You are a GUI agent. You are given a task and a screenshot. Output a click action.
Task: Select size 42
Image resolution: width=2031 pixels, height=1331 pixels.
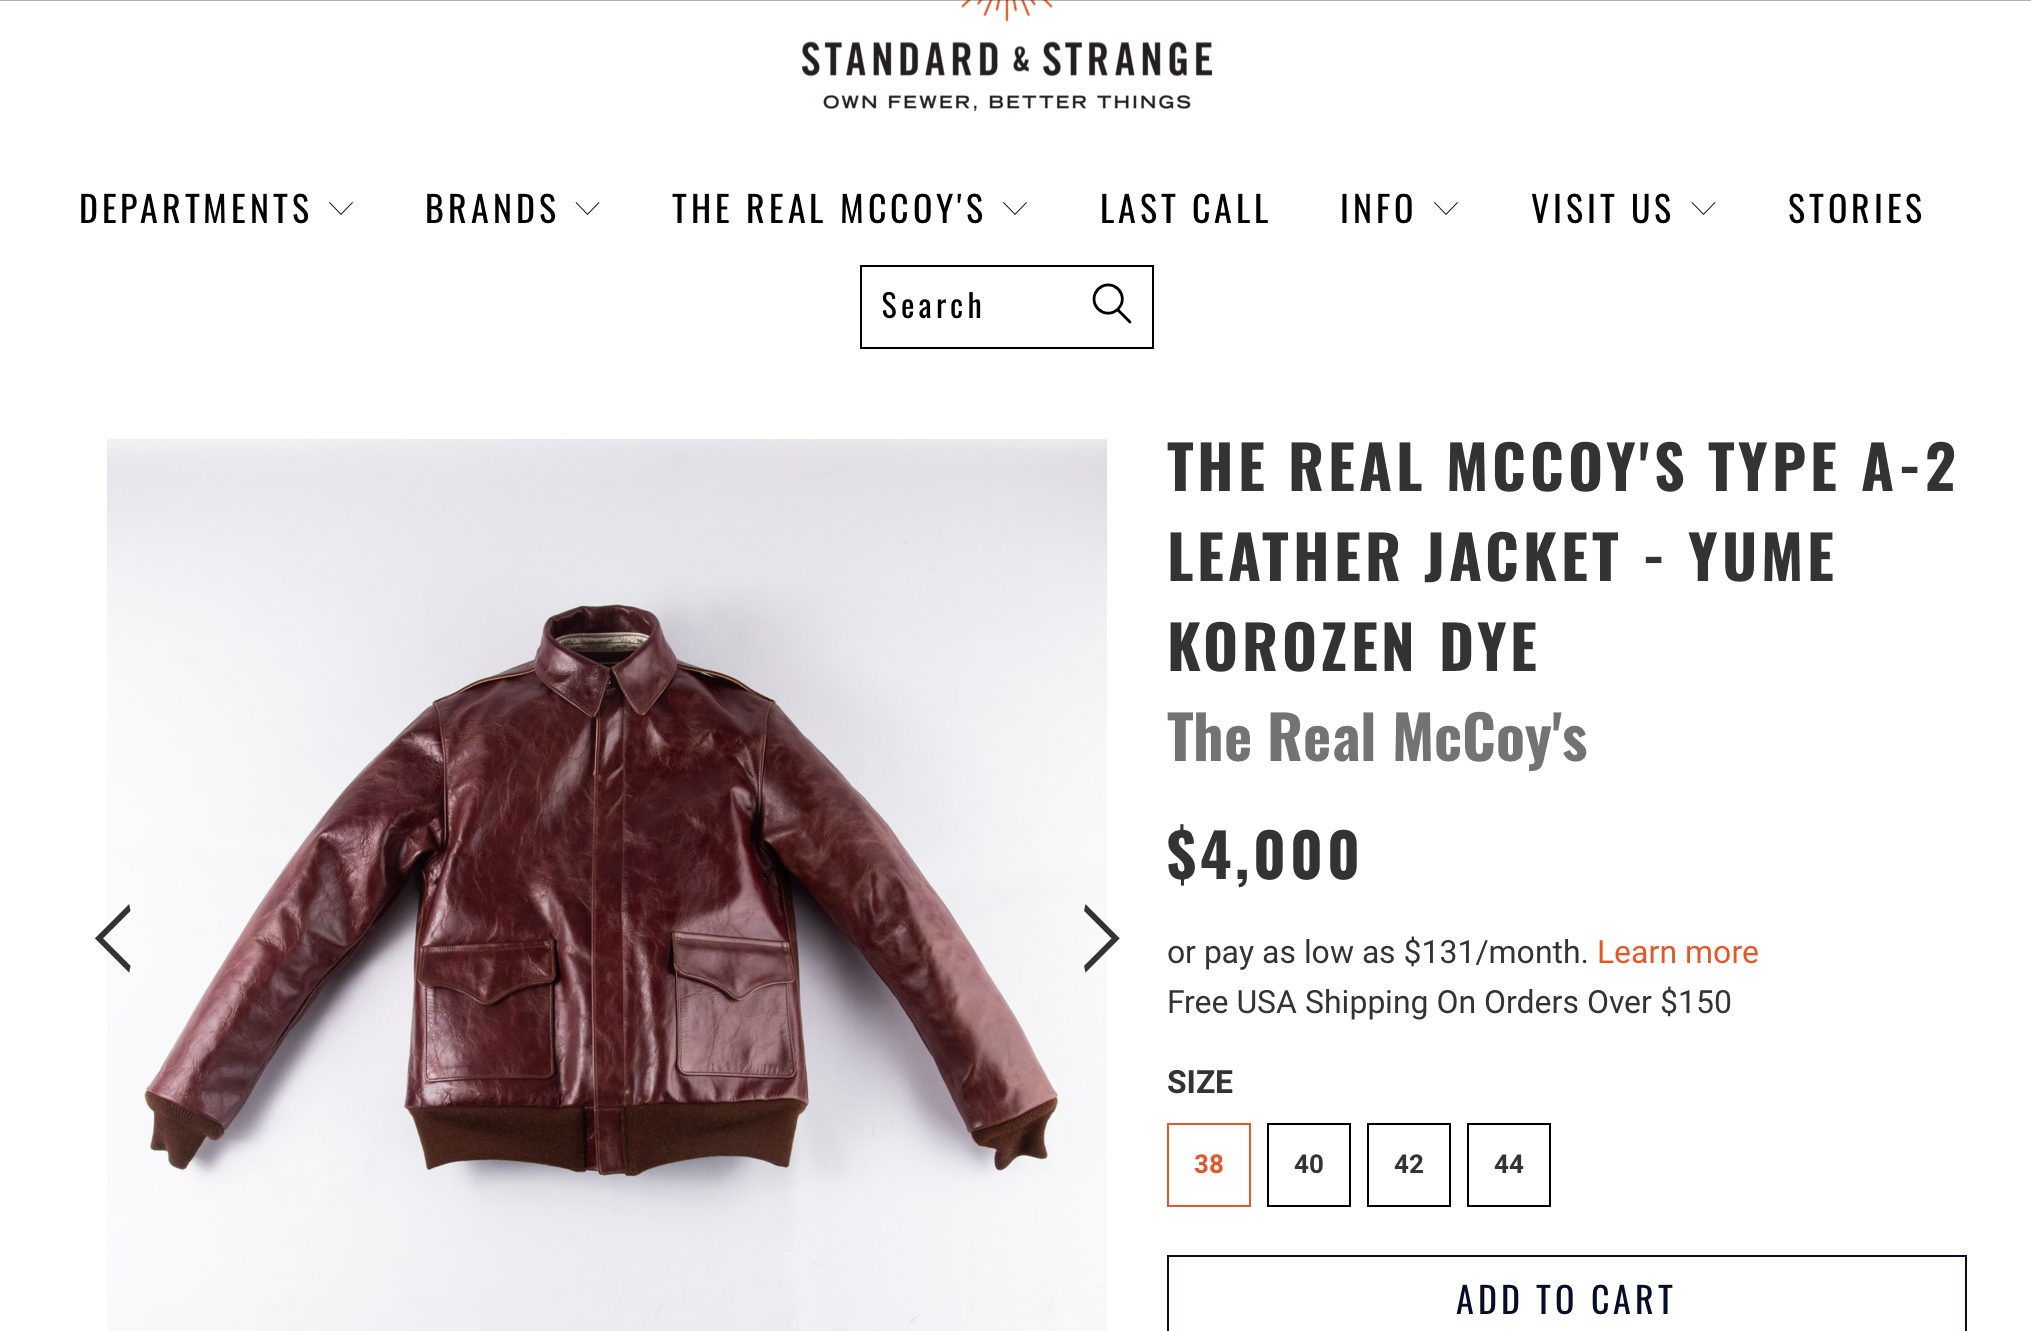[x=1408, y=1164]
